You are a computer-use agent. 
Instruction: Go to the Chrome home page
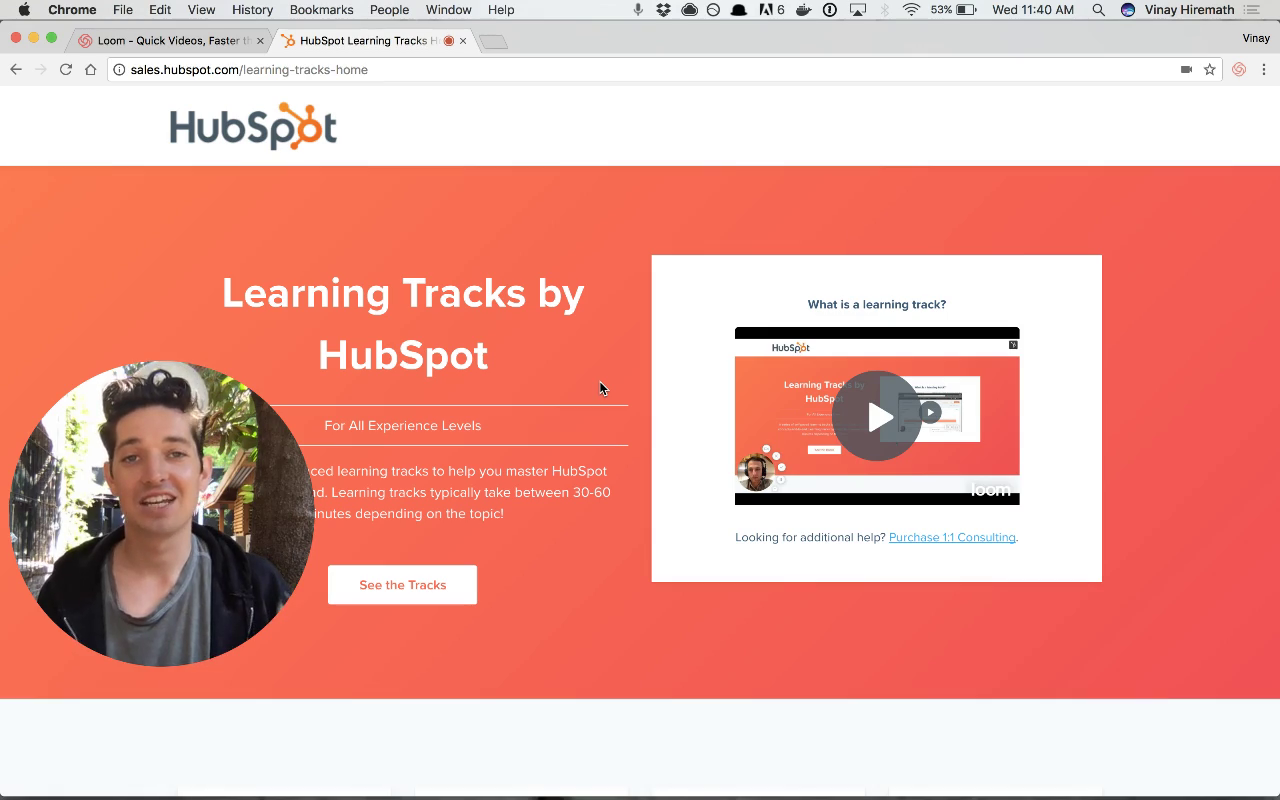(91, 70)
